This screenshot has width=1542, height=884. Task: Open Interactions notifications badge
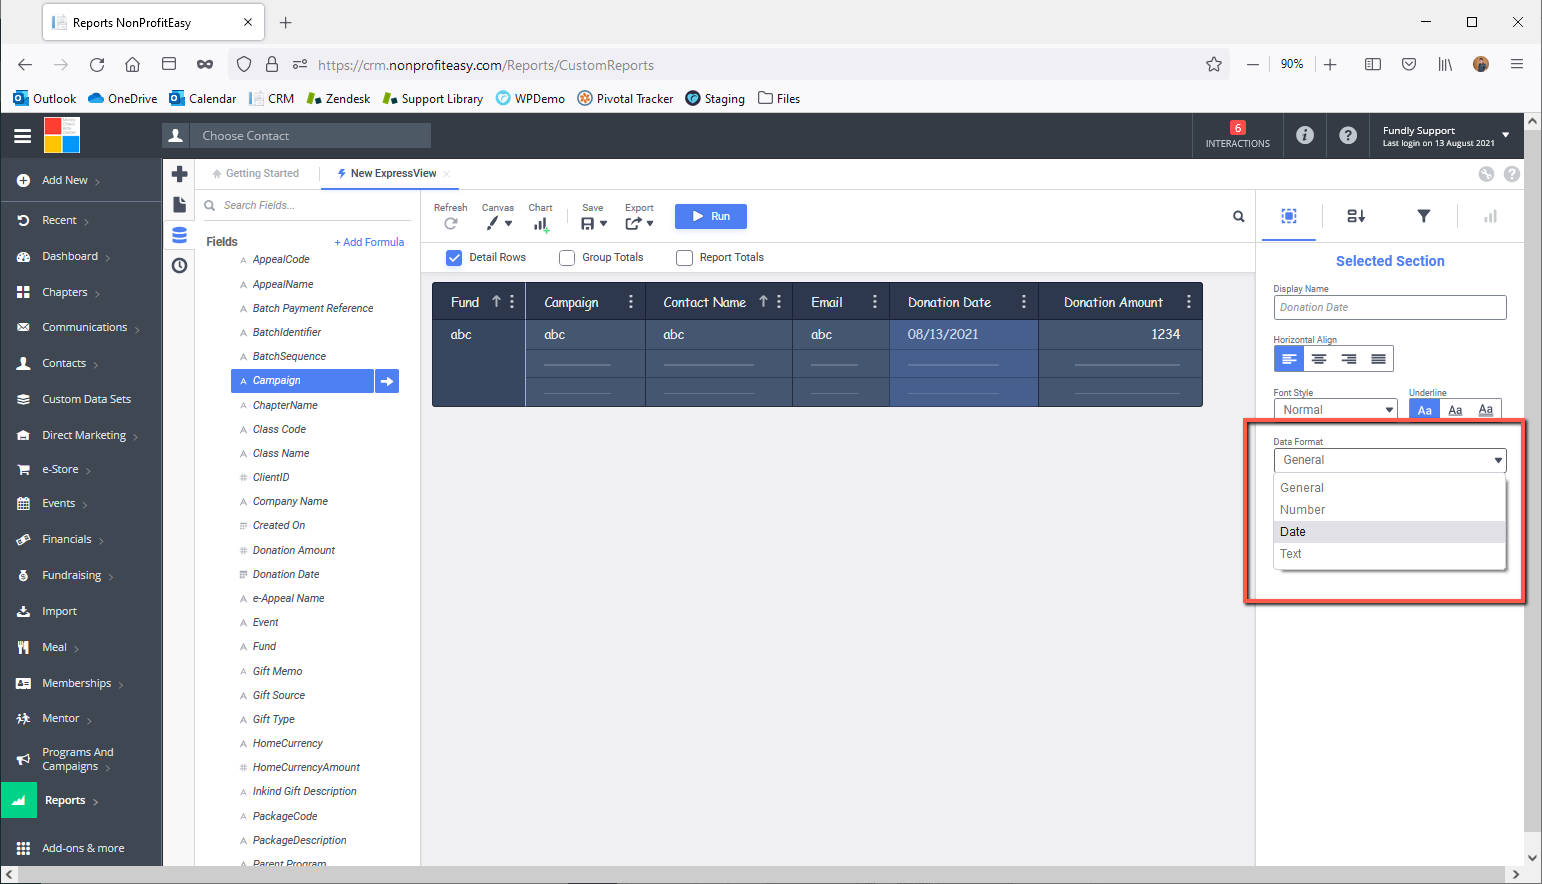(x=1238, y=135)
